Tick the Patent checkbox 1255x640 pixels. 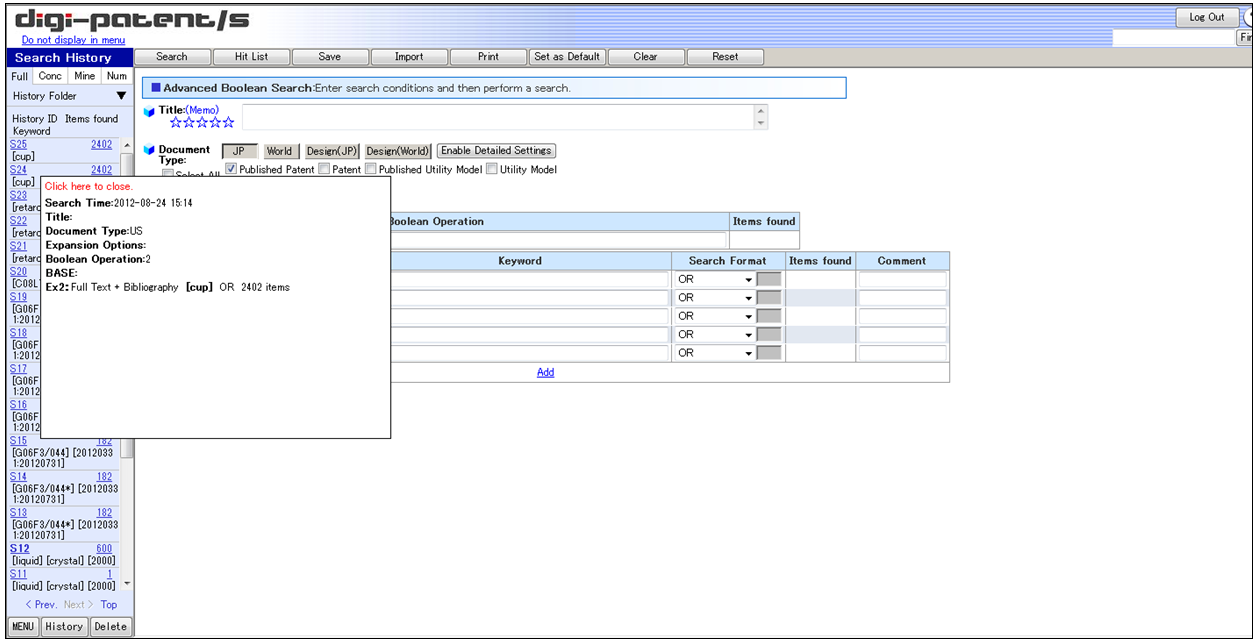point(324,169)
